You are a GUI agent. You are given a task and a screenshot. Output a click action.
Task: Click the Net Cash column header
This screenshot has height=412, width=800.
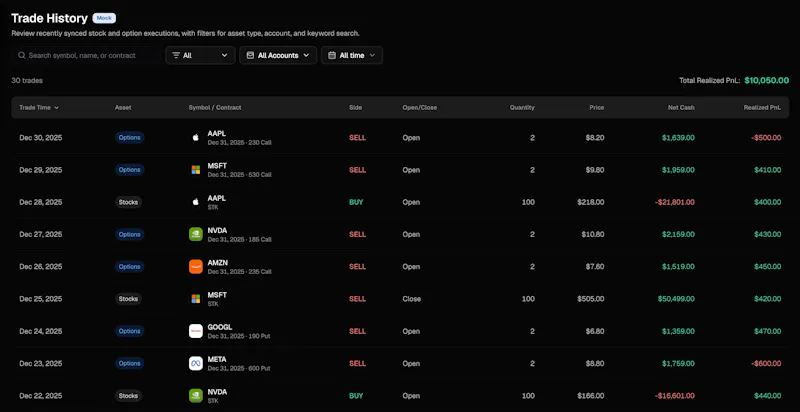coord(681,108)
